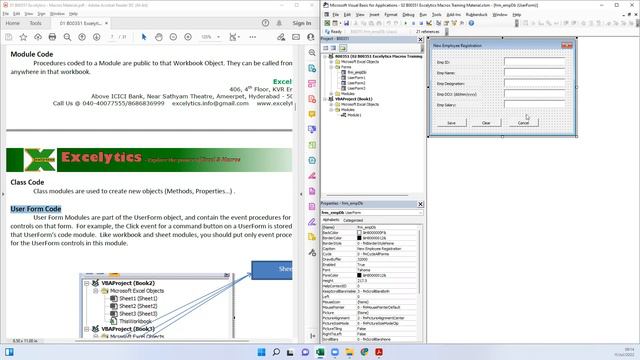Open Adobe Acrobat from the taskbar

[379, 352]
